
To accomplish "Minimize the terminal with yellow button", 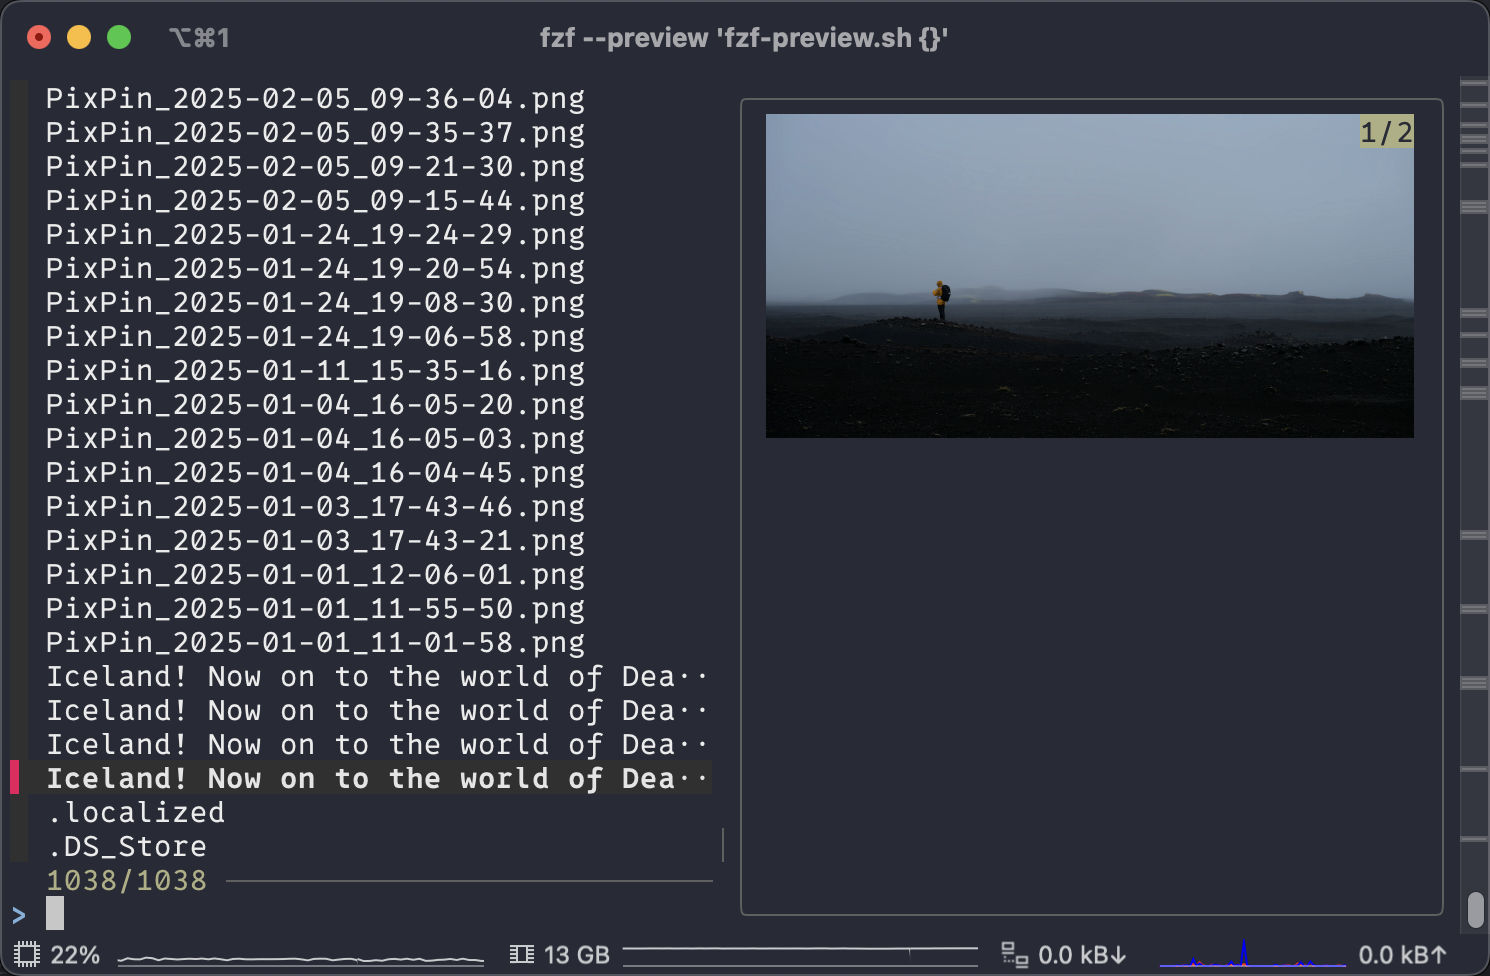I will click(79, 38).
